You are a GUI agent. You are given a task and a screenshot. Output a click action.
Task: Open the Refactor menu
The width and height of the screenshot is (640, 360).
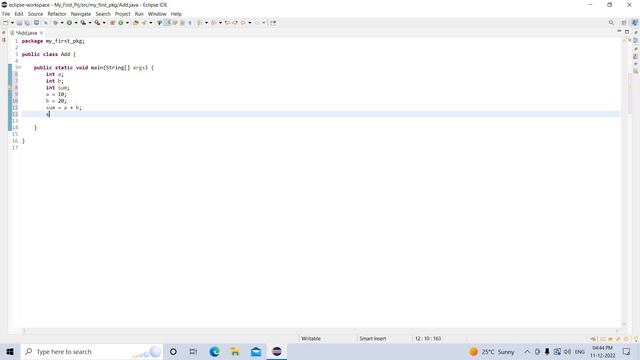57,14
